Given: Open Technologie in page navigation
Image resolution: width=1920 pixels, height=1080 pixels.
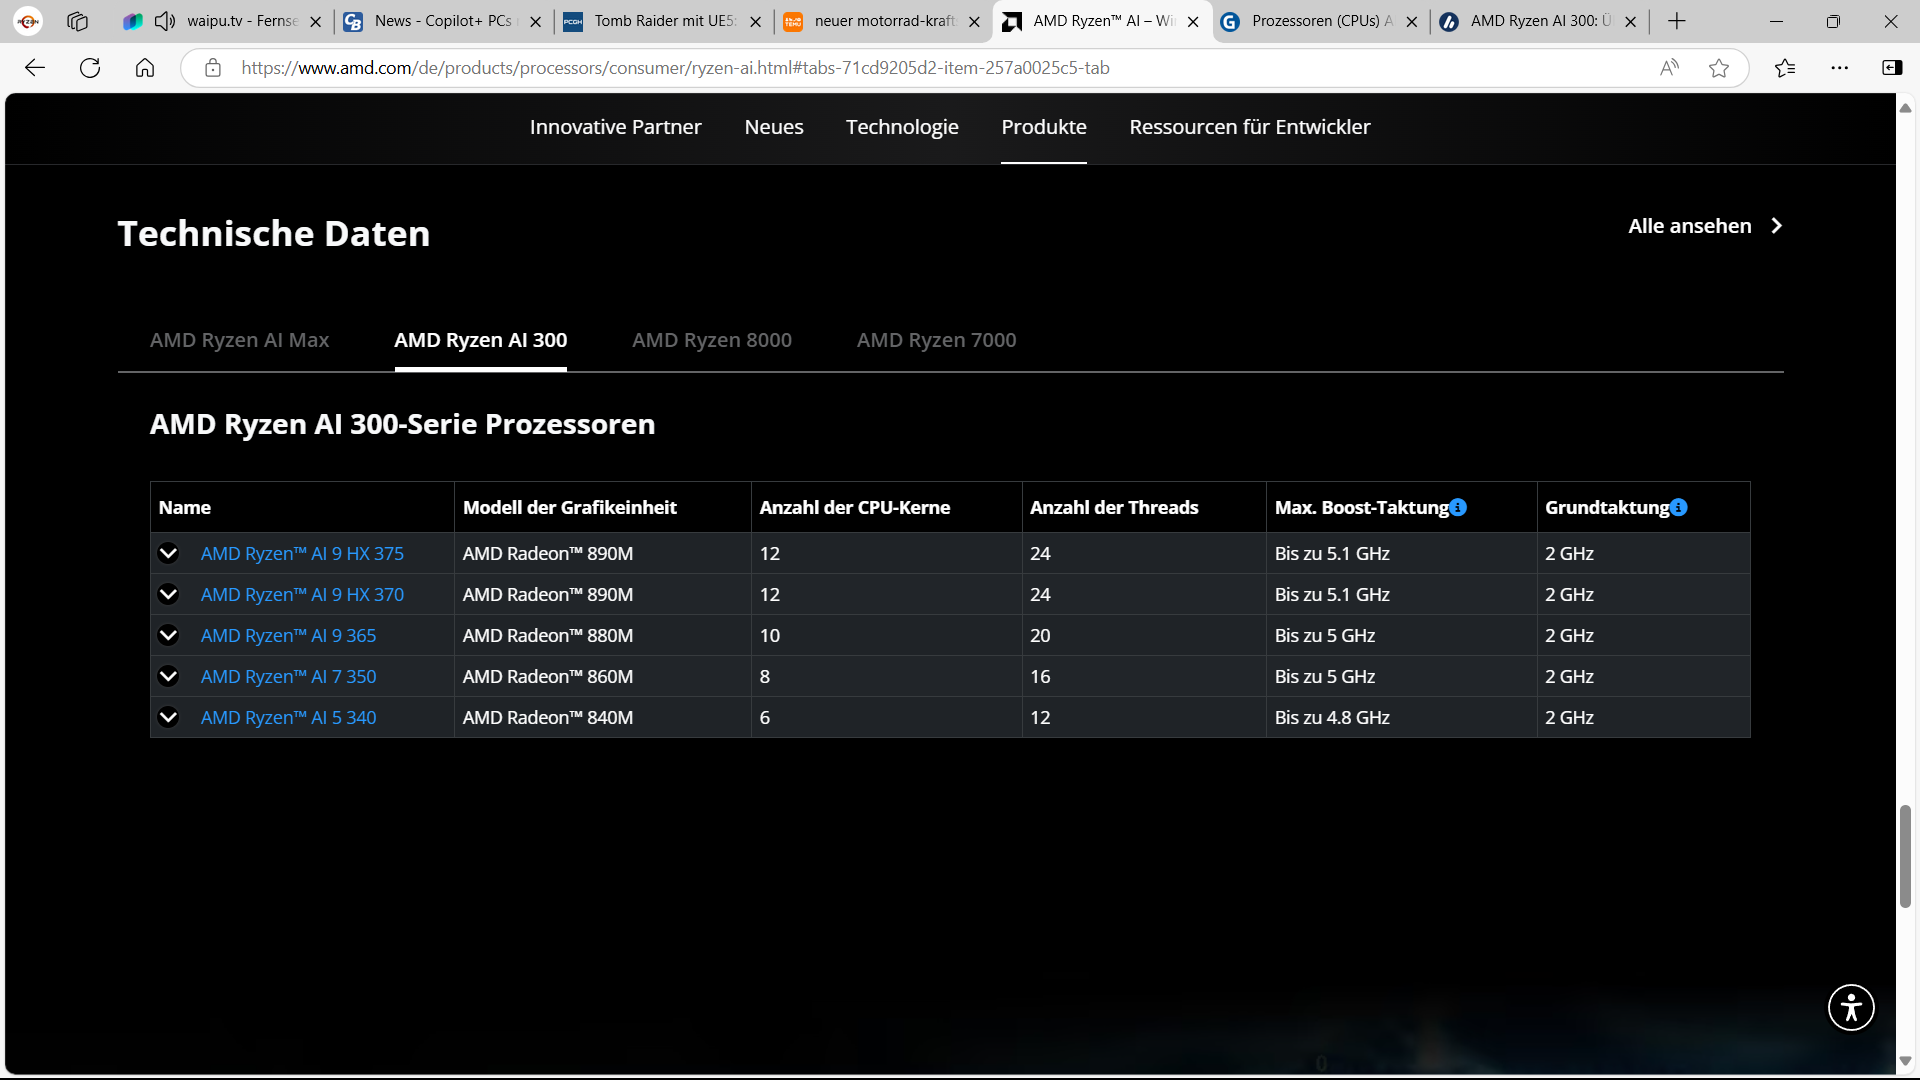Looking at the screenshot, I should coord(901,127).
